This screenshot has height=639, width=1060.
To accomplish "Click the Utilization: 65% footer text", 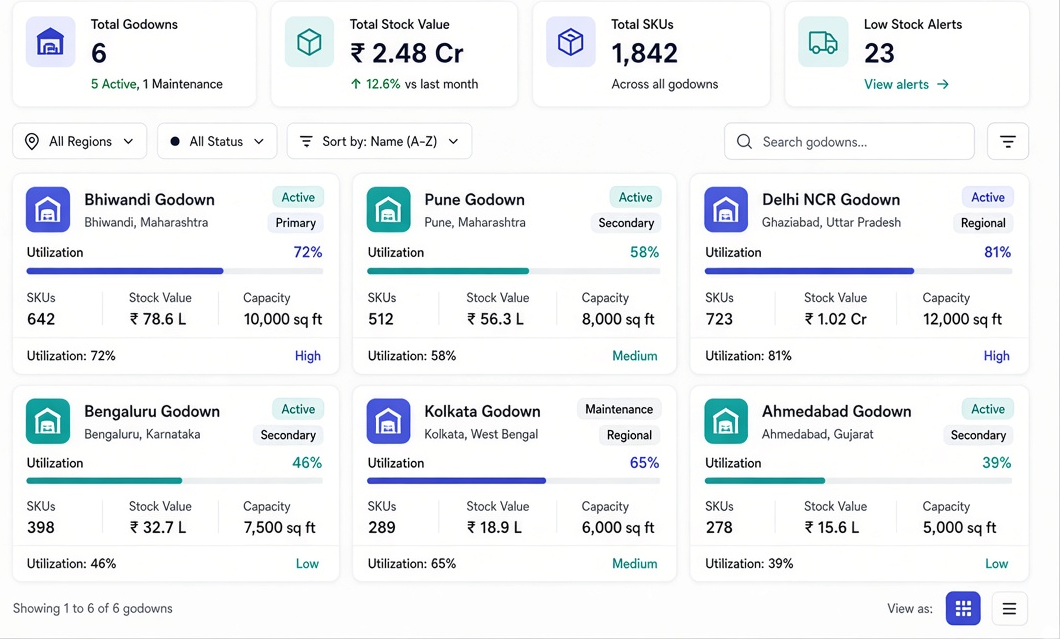I will click(412, 563).
